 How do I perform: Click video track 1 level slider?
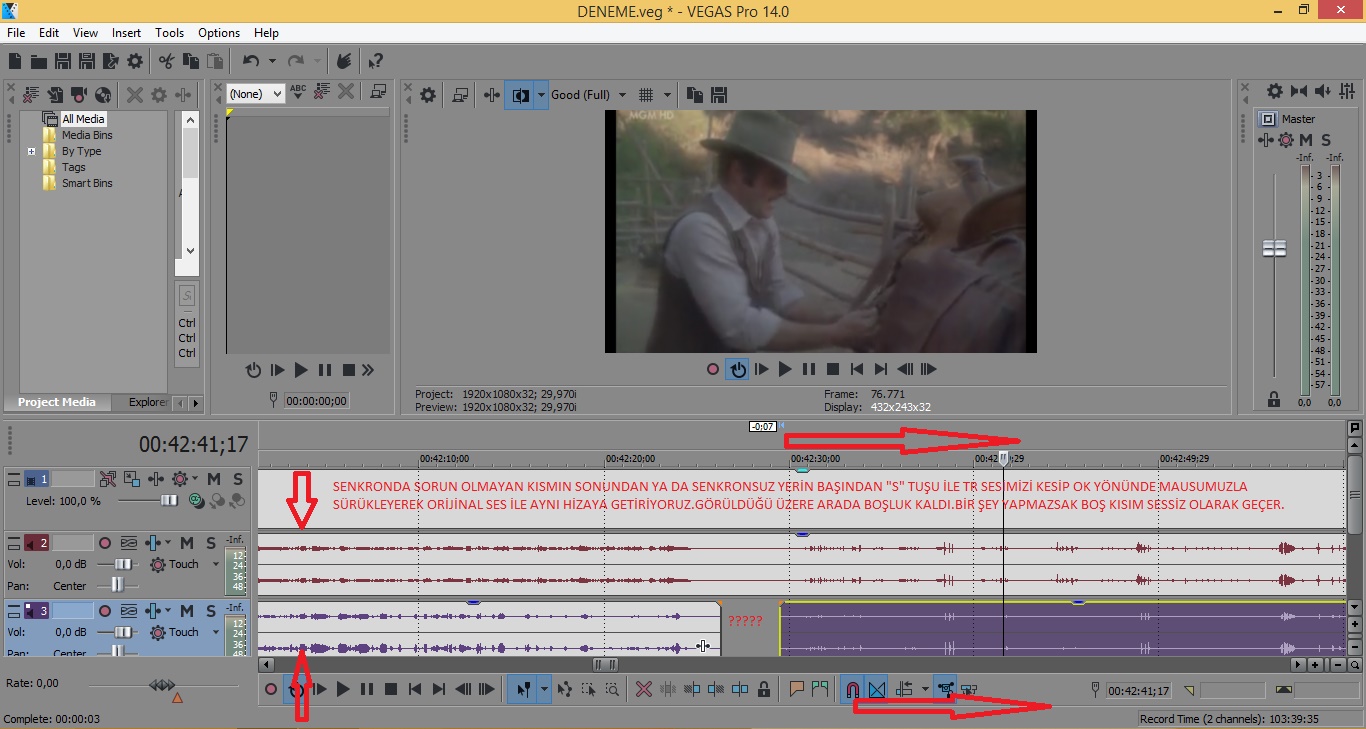coord(168,500)
